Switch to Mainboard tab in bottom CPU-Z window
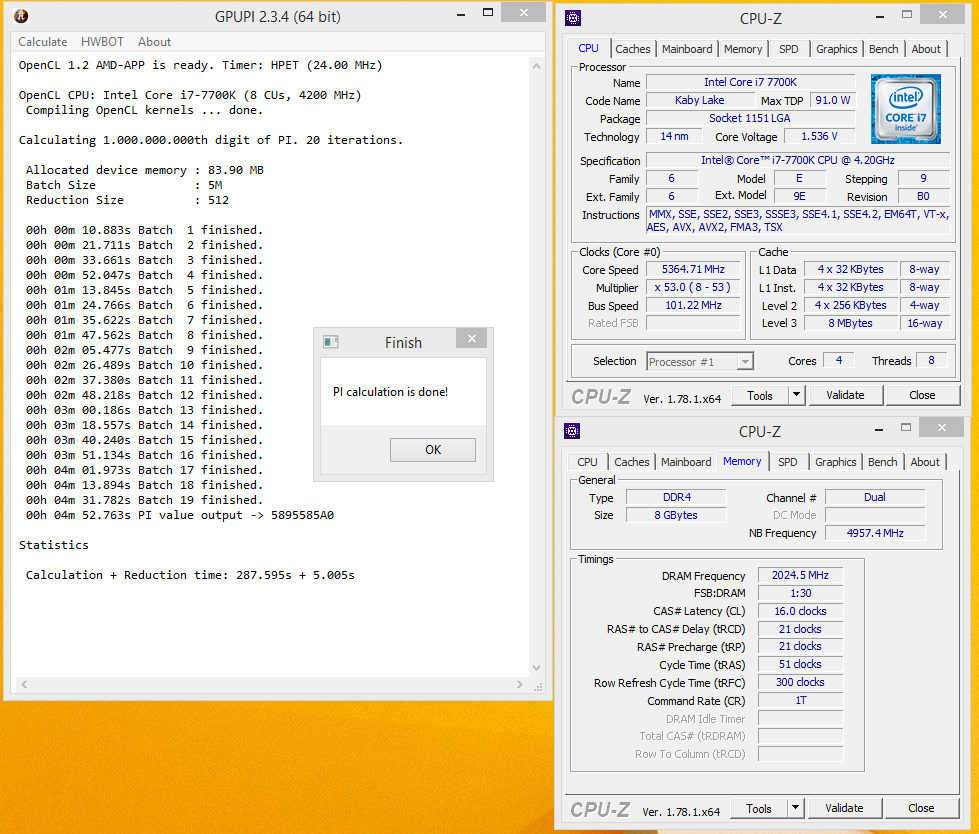The height and width of the screenshot is (834, 979). 686,462
